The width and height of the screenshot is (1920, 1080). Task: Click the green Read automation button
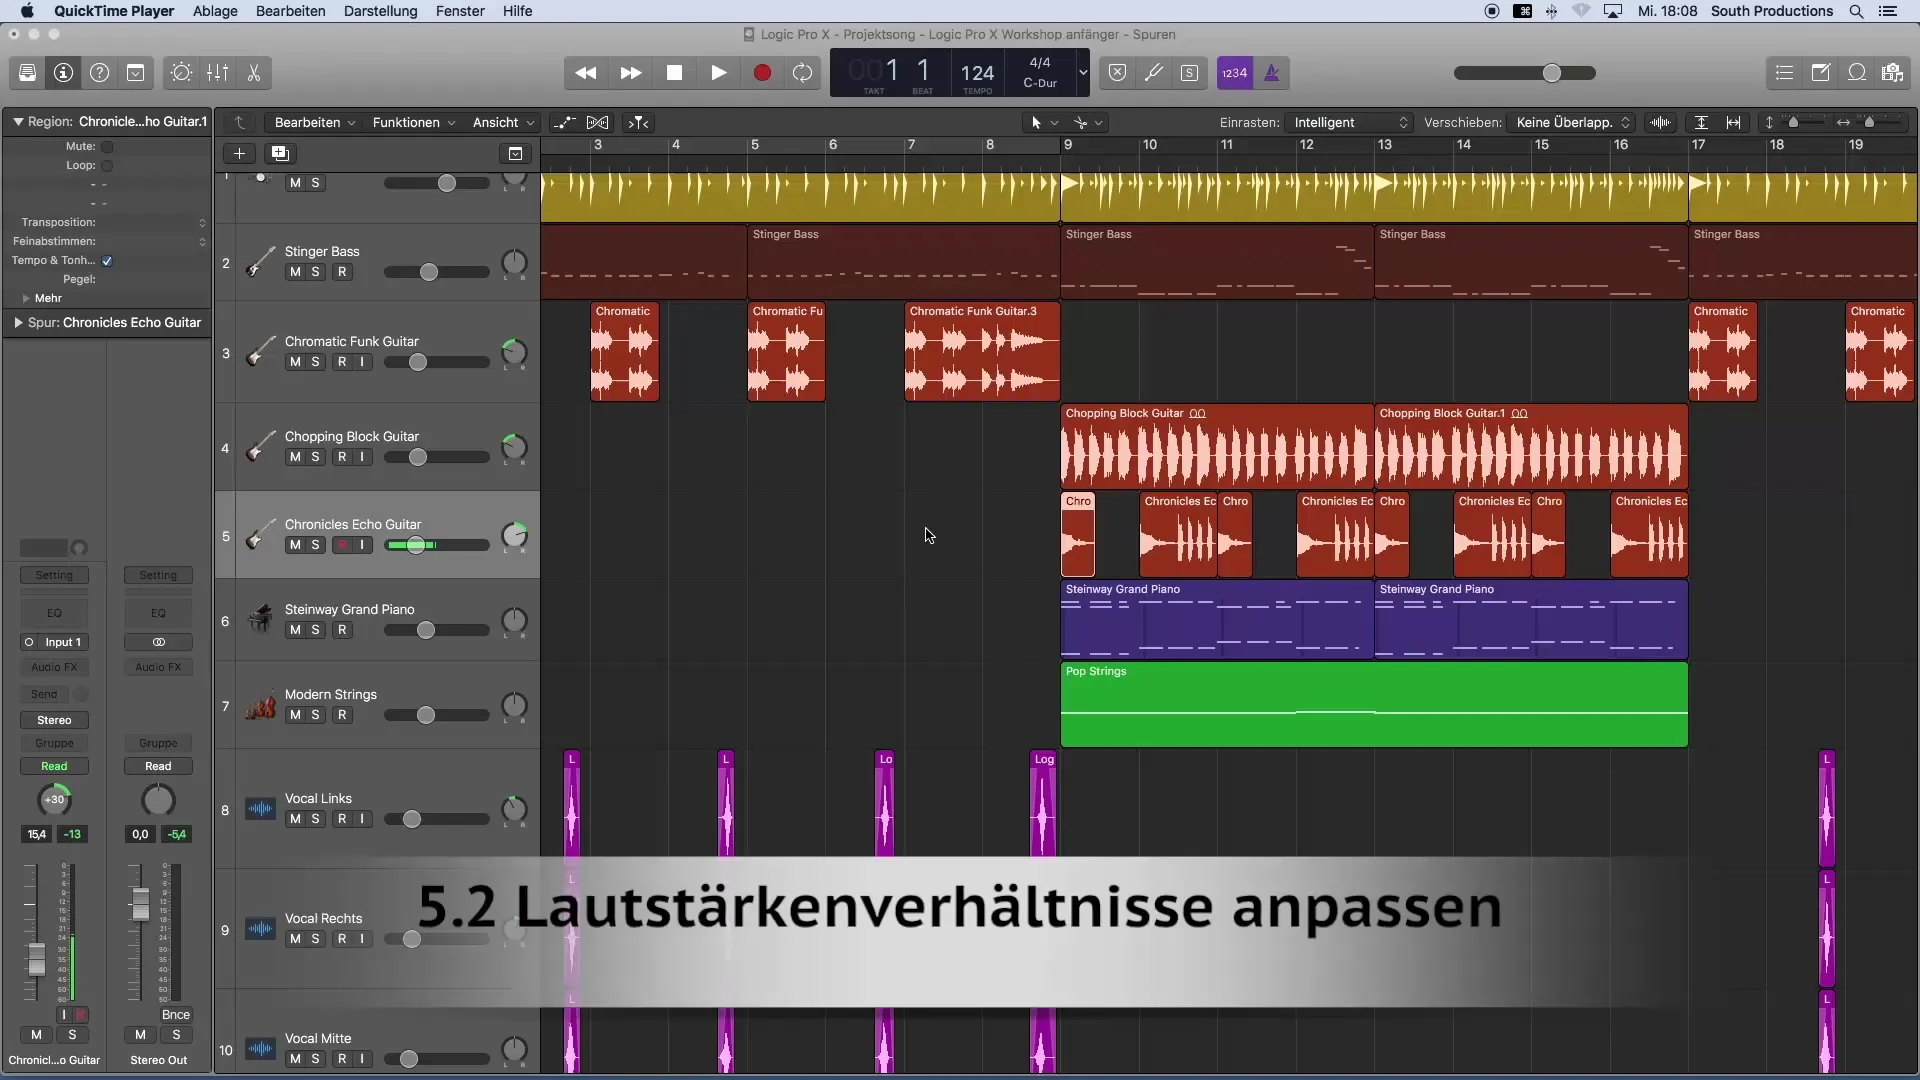point(54,767)
